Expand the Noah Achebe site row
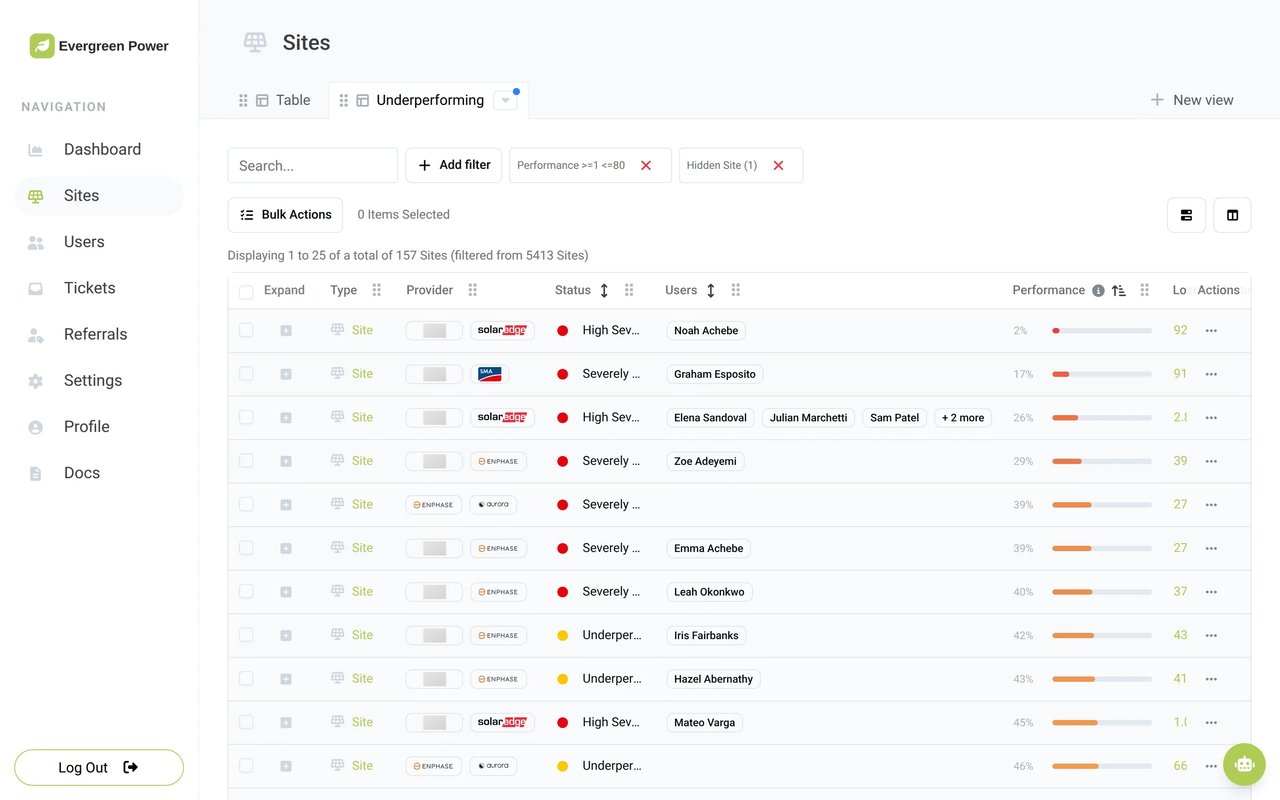The image size is (1280, 800). pyautogui.click(x=286, y=331)
